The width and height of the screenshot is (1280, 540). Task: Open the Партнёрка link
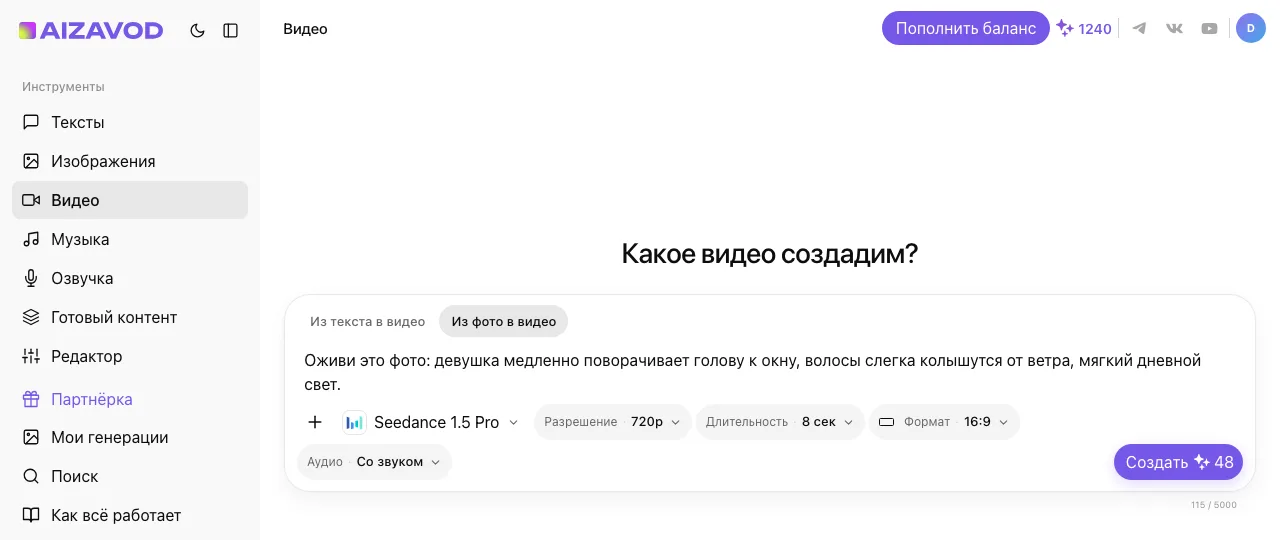coord(130,399)
